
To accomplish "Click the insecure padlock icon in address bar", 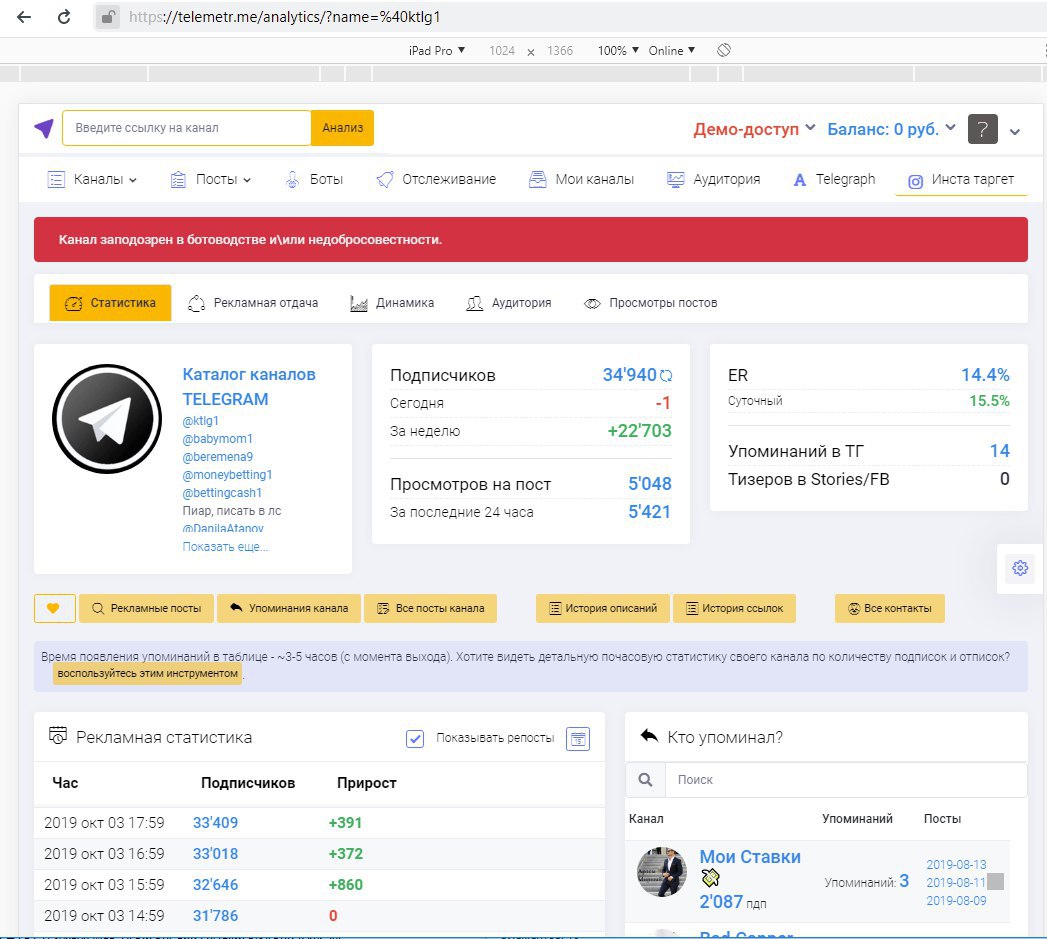I will pos(108,17).
